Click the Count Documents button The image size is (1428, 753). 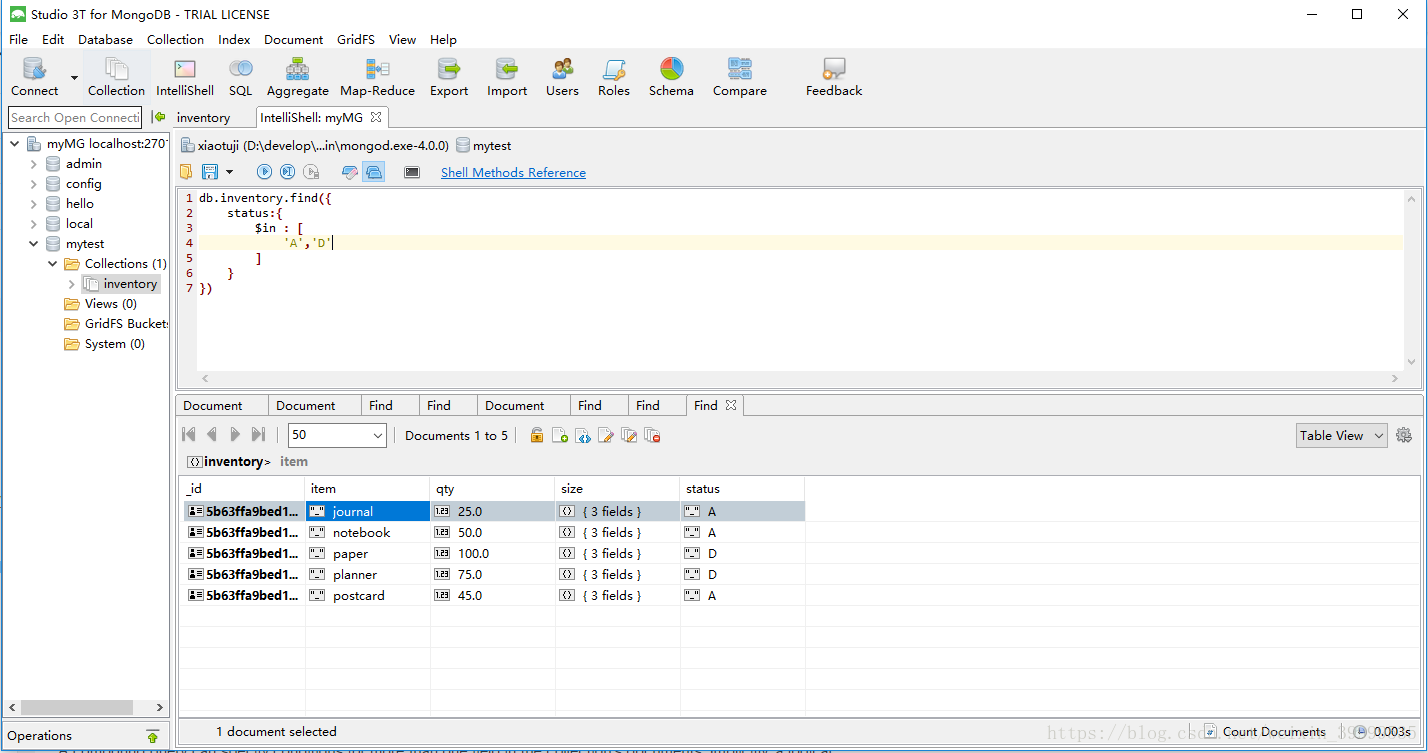pyautogui.click(x=1264, y=732)
